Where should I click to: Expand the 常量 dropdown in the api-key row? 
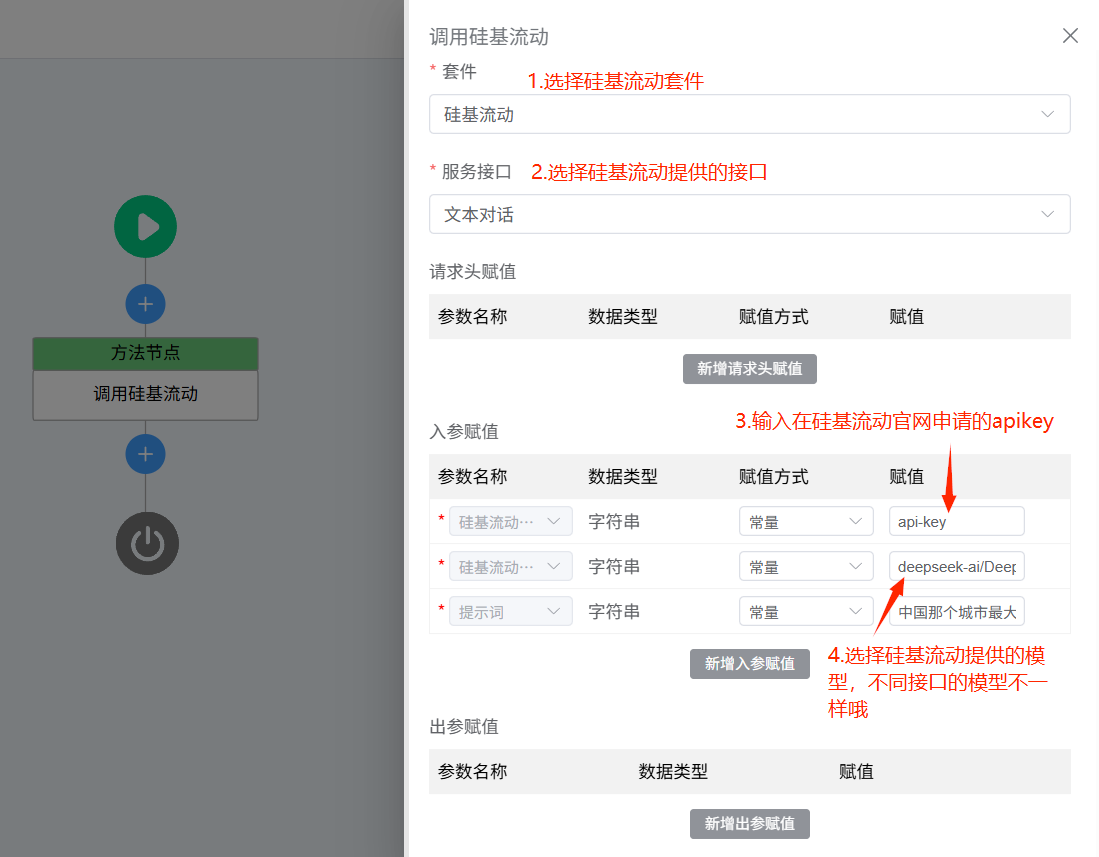806,521
